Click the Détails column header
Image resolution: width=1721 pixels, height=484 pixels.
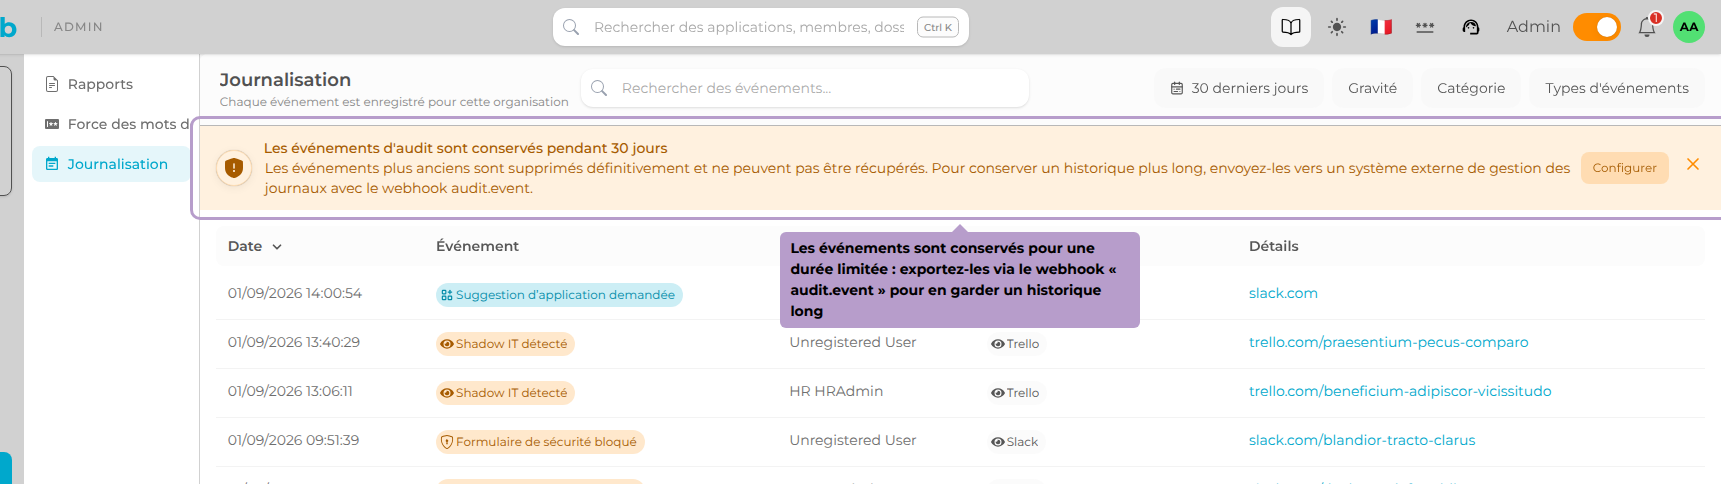point(1273,246)
